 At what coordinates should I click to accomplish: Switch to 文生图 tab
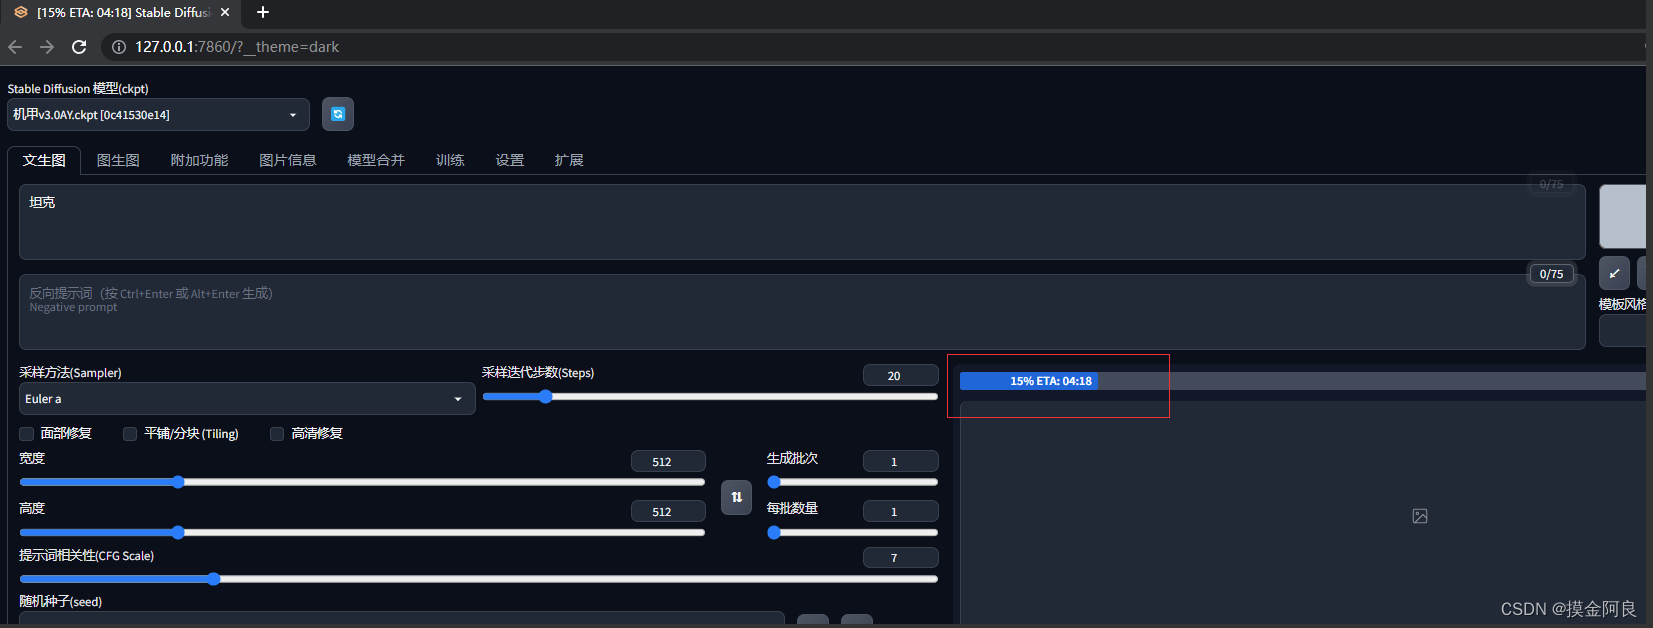(44, 160)
